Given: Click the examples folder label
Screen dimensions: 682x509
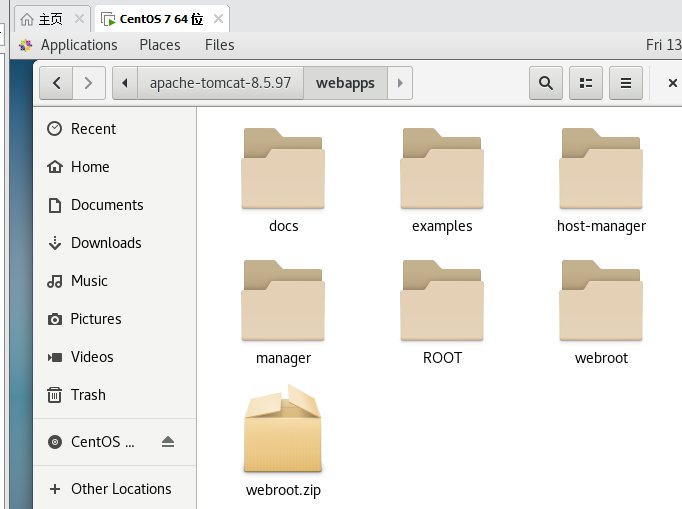Looking at the screenshot, I should tap(442, 226).
